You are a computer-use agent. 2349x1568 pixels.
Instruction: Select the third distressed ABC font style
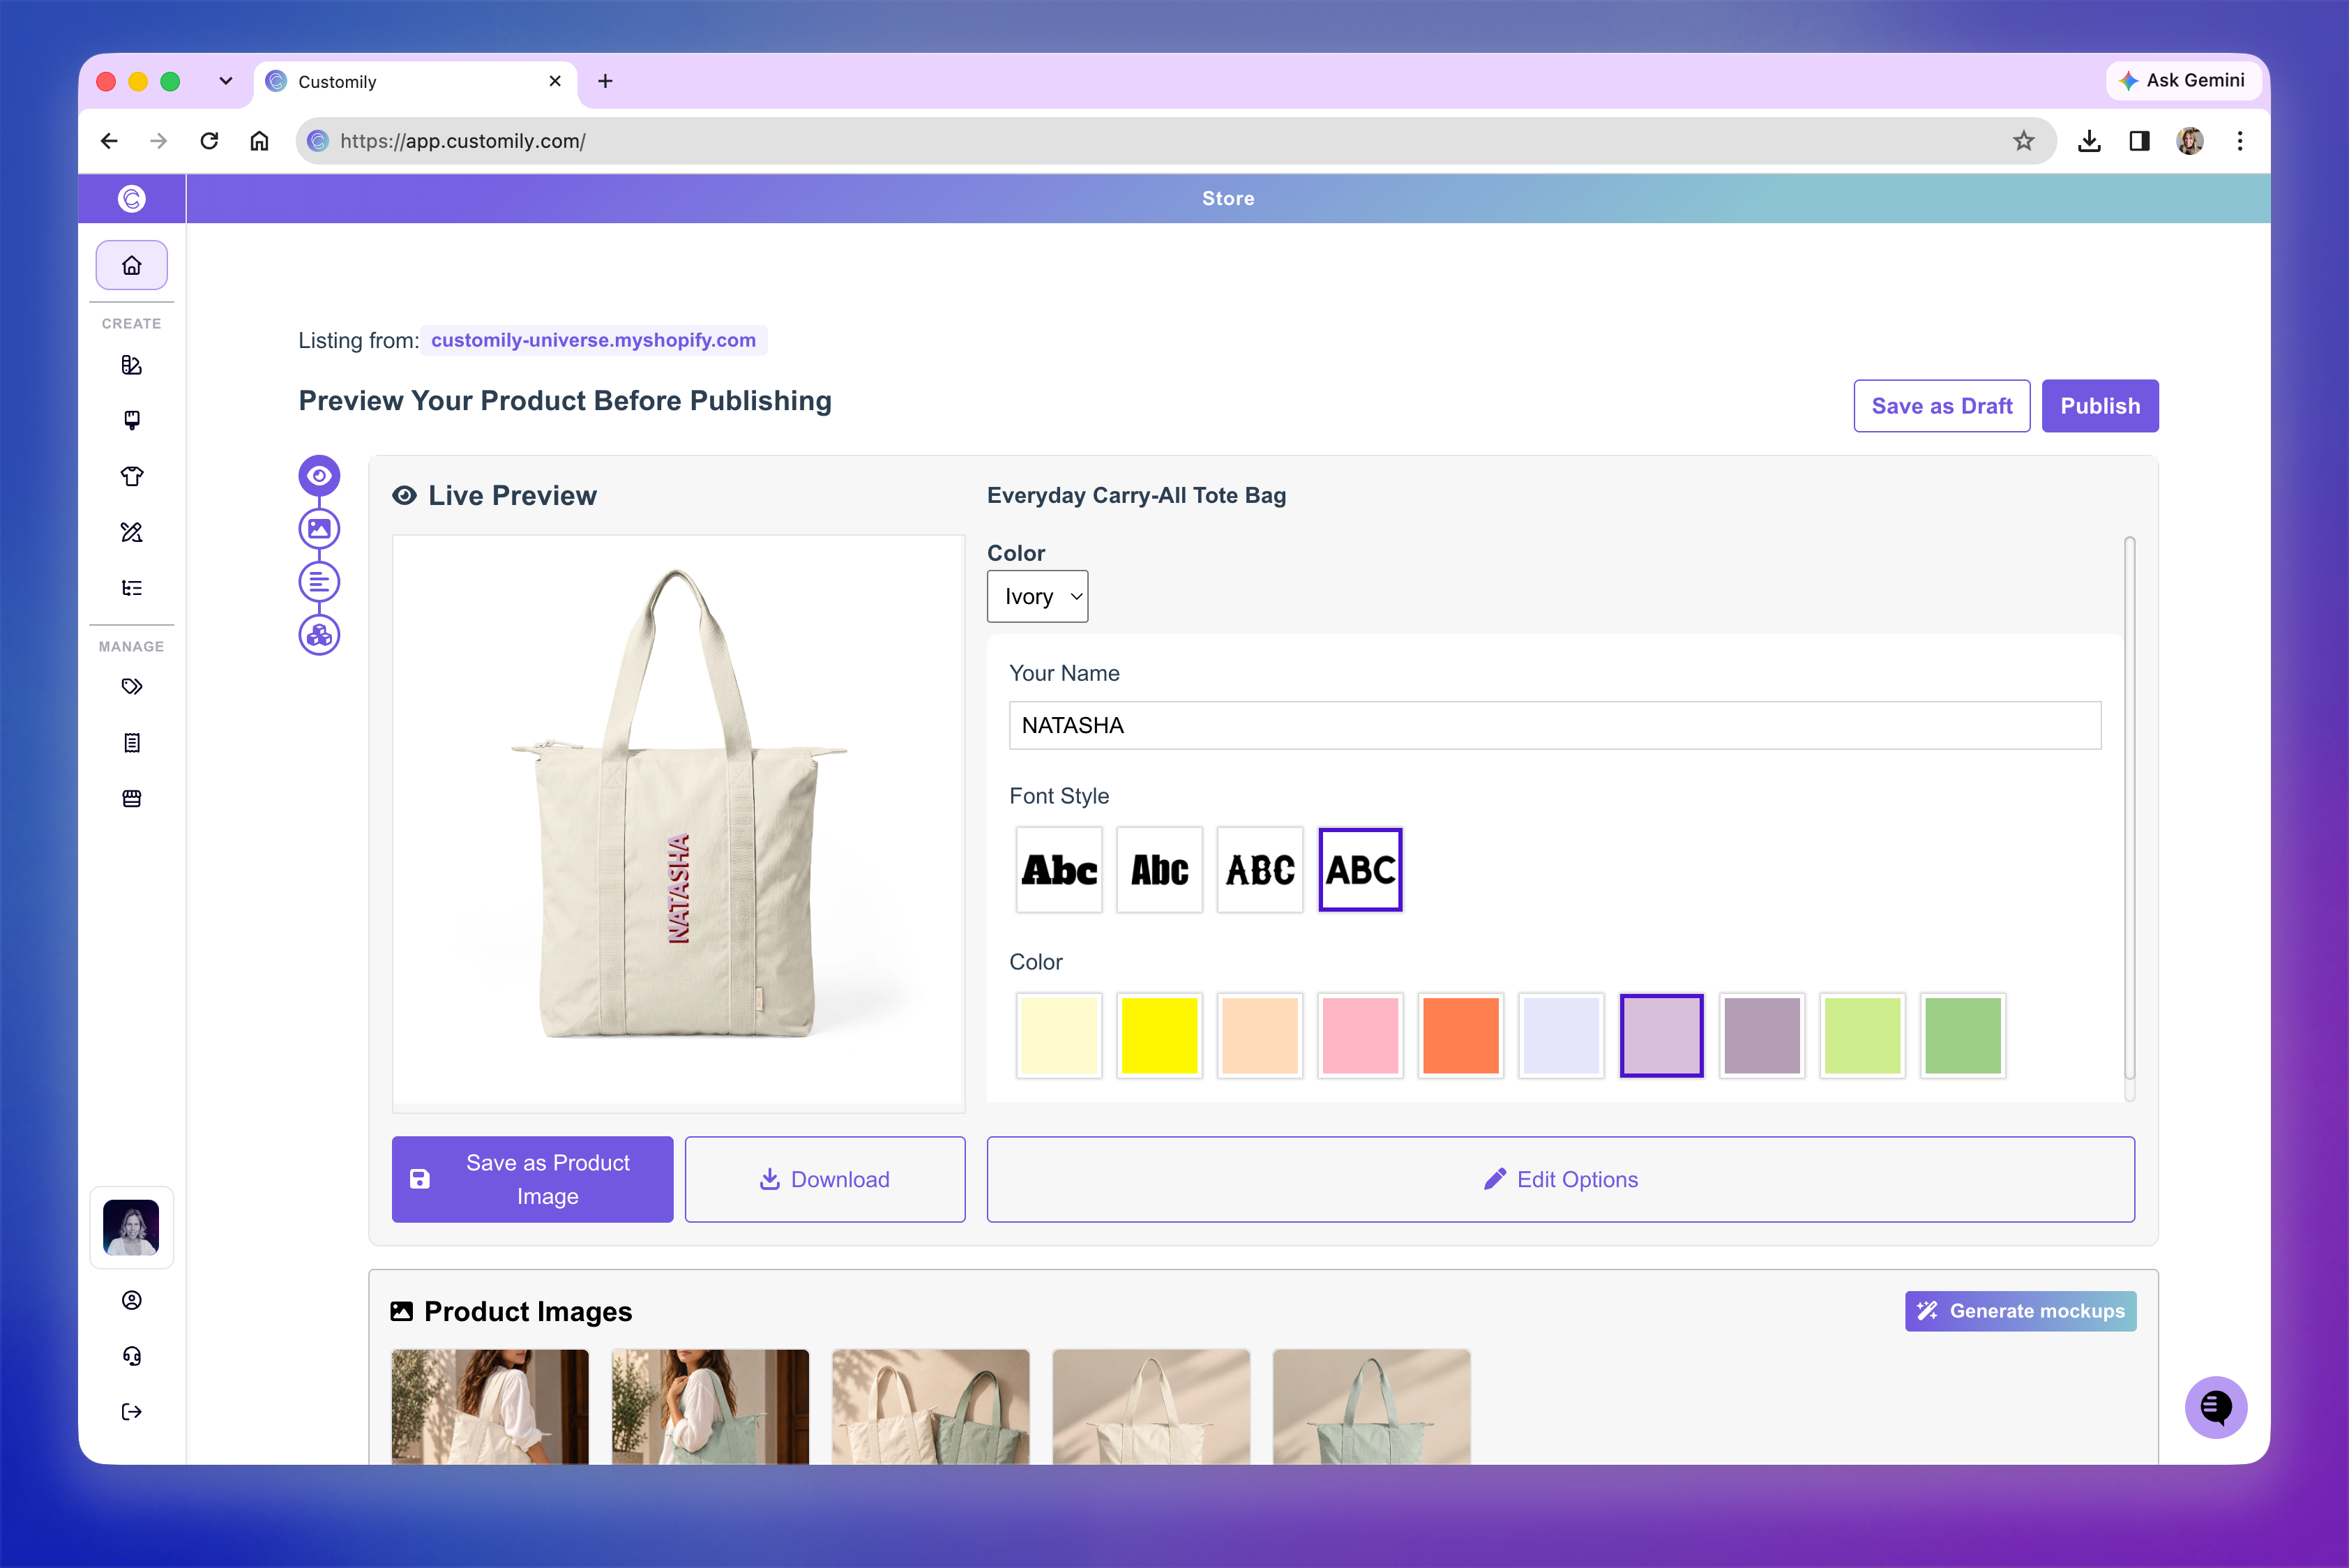coord(1260,870)
